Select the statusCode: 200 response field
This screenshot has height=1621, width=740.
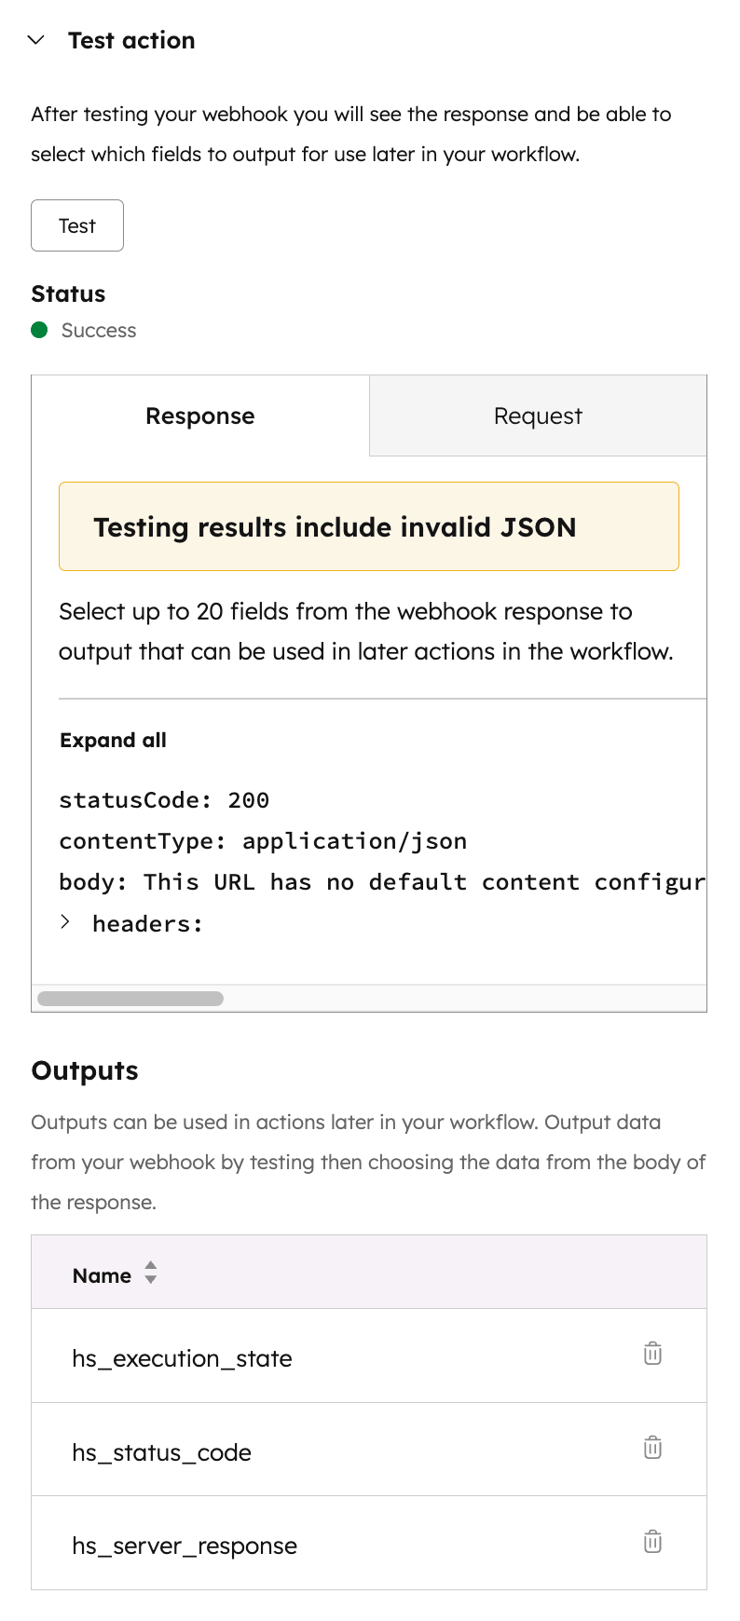[163, 800]
